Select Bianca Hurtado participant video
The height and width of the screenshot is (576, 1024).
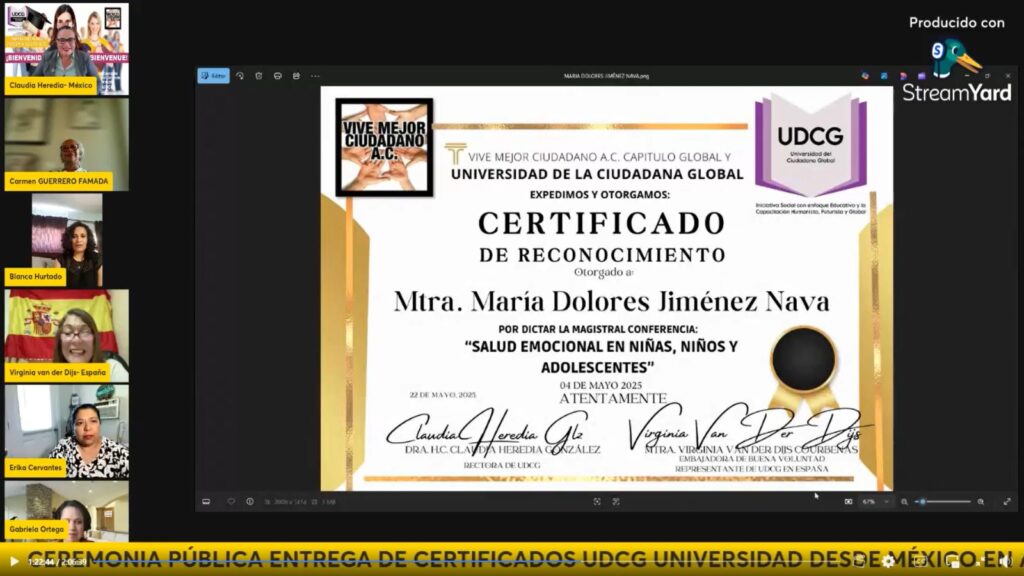point(67,240)
